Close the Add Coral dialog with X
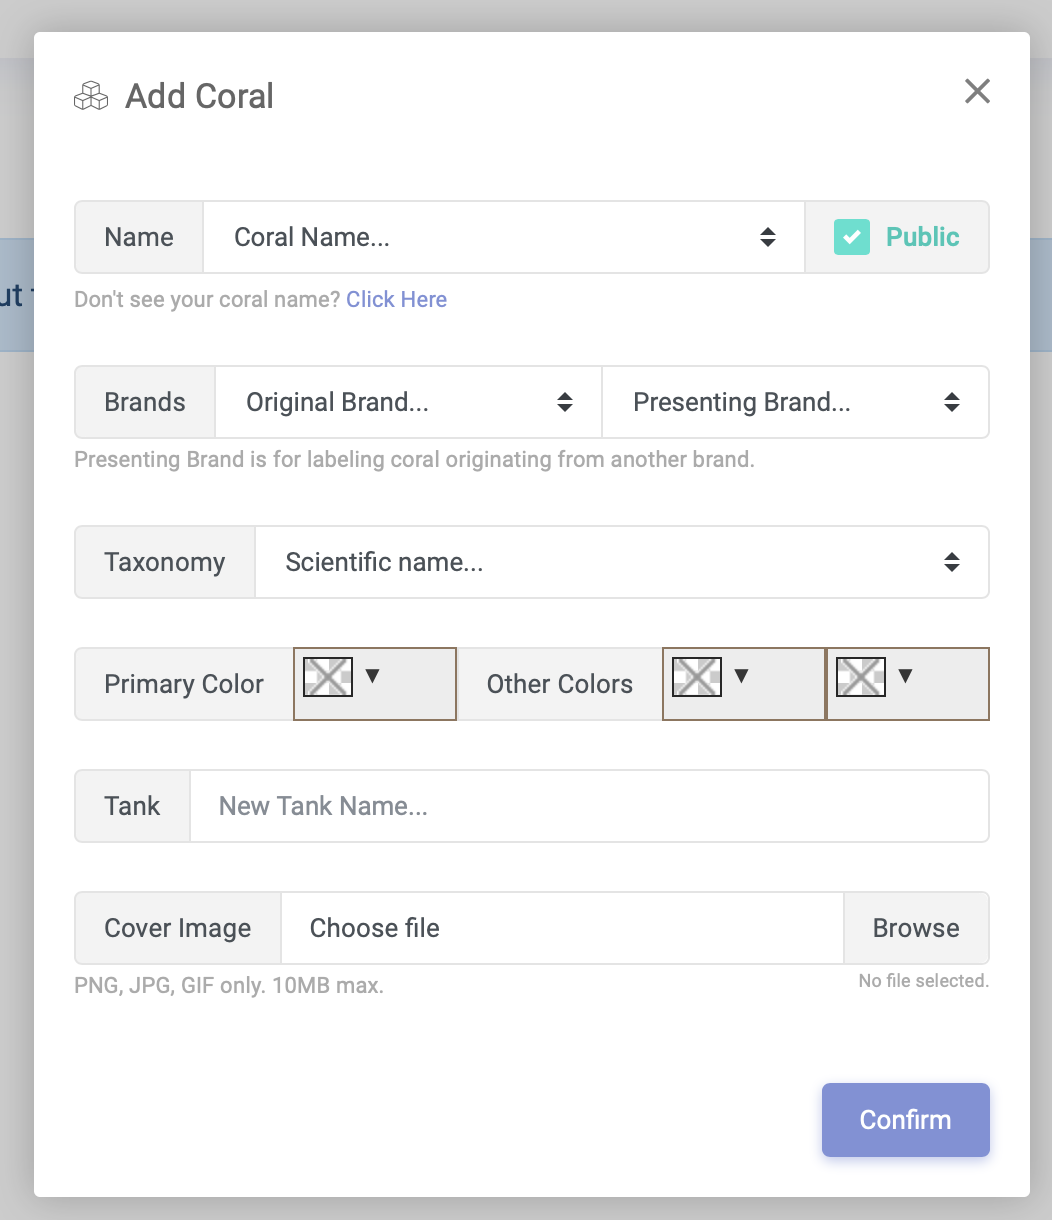Screen dimensions: 1052x1220 point(977,91)
